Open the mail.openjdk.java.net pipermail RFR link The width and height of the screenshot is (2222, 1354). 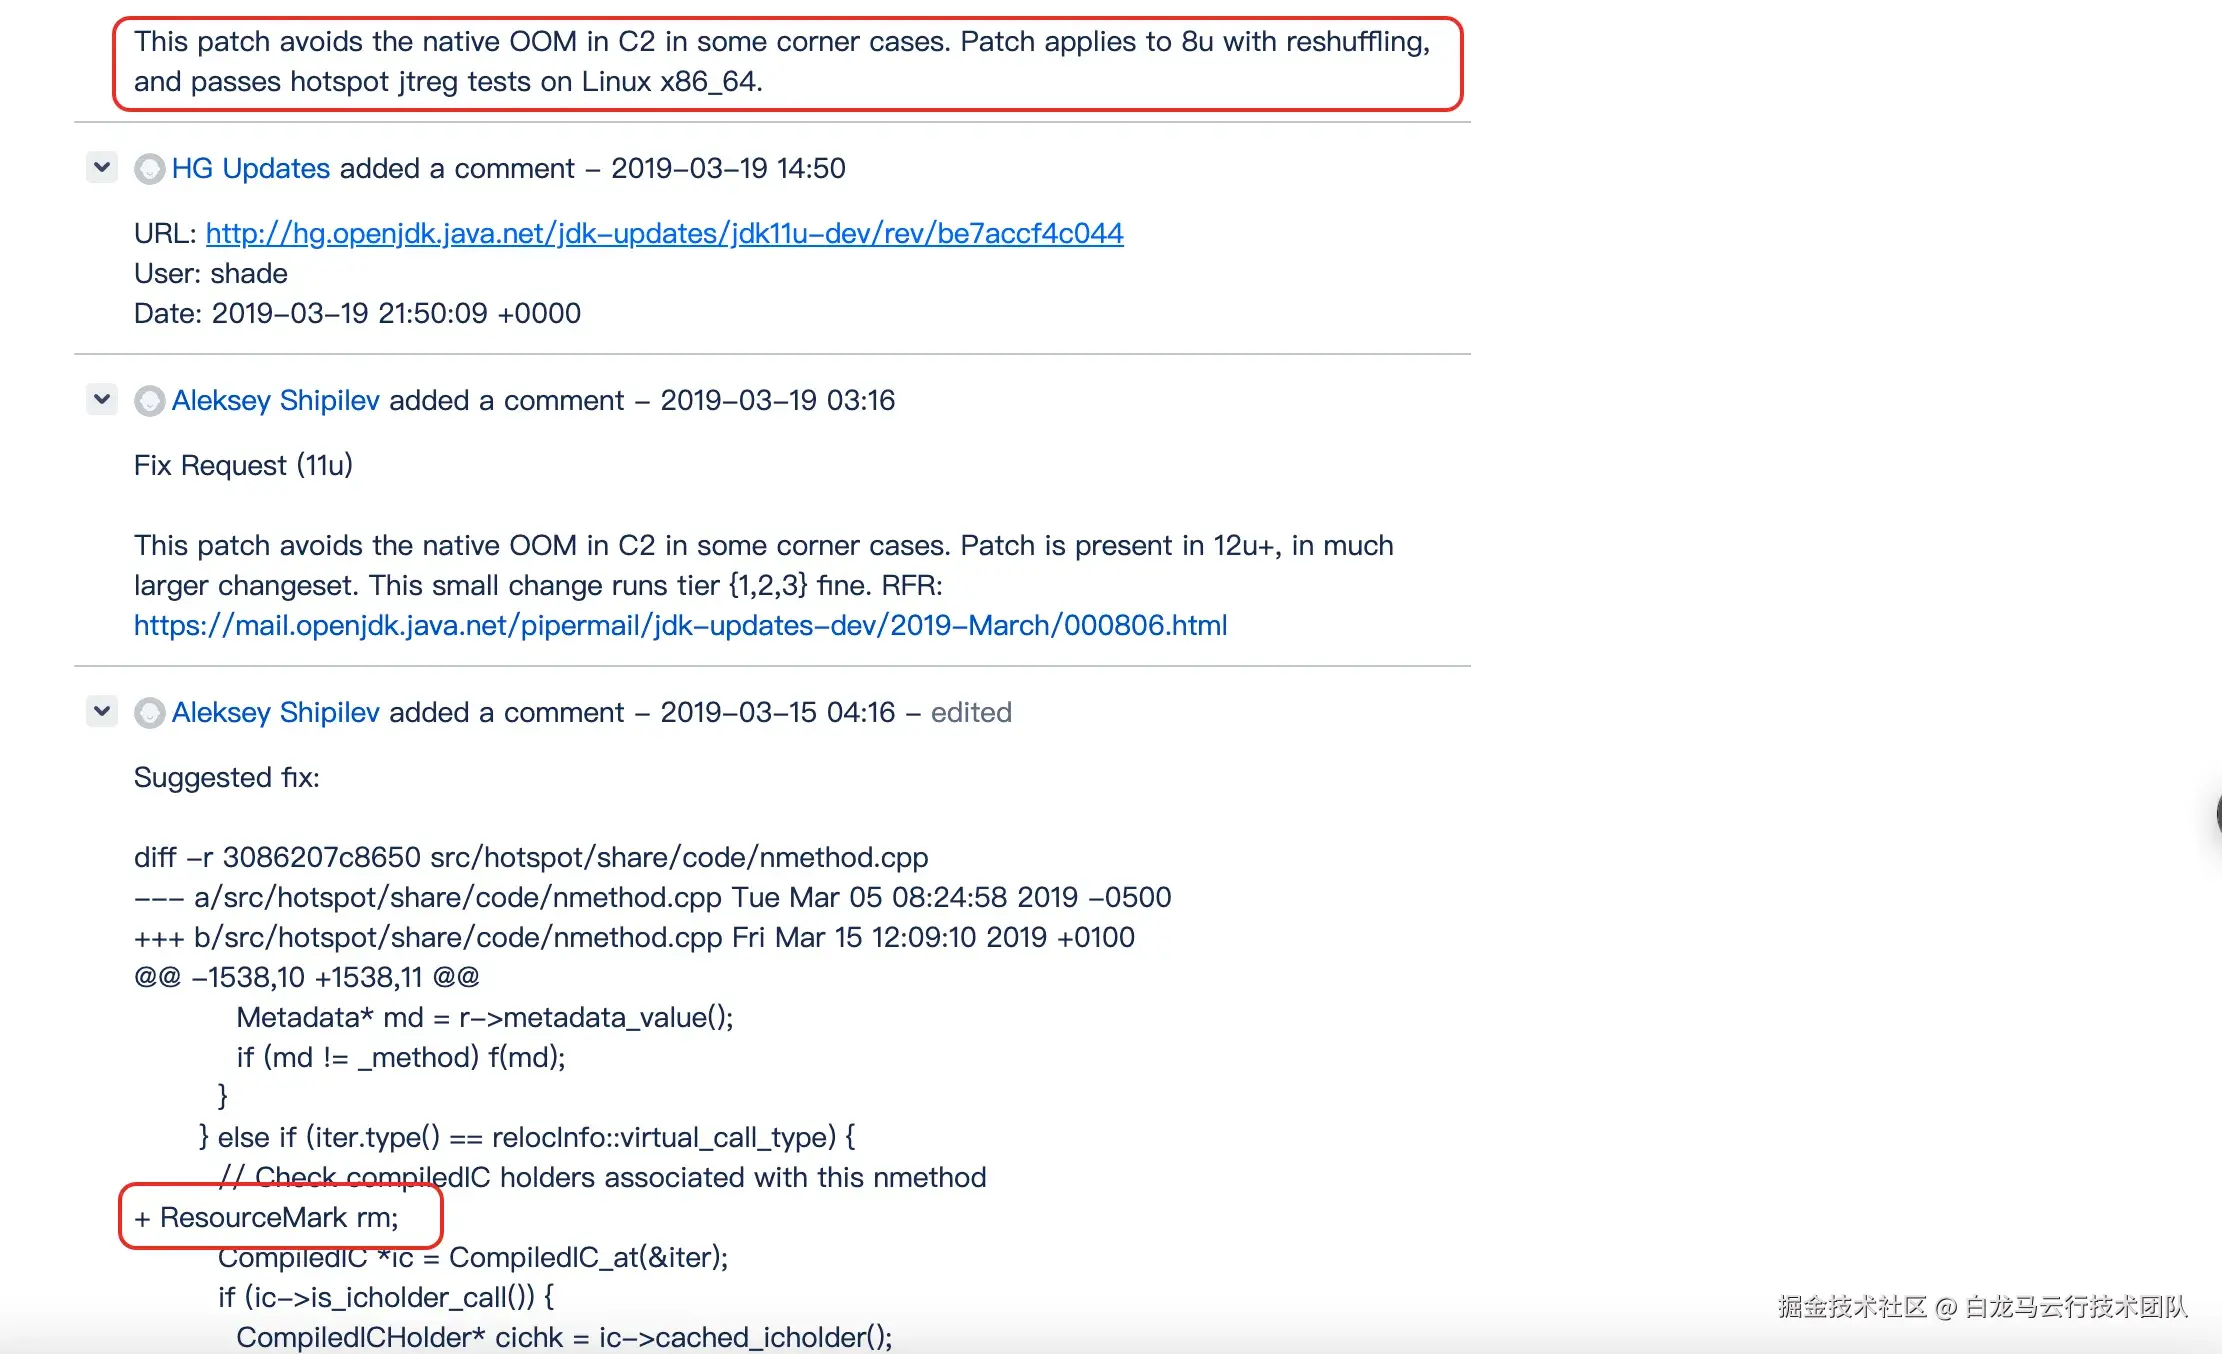tap(680, 625)
